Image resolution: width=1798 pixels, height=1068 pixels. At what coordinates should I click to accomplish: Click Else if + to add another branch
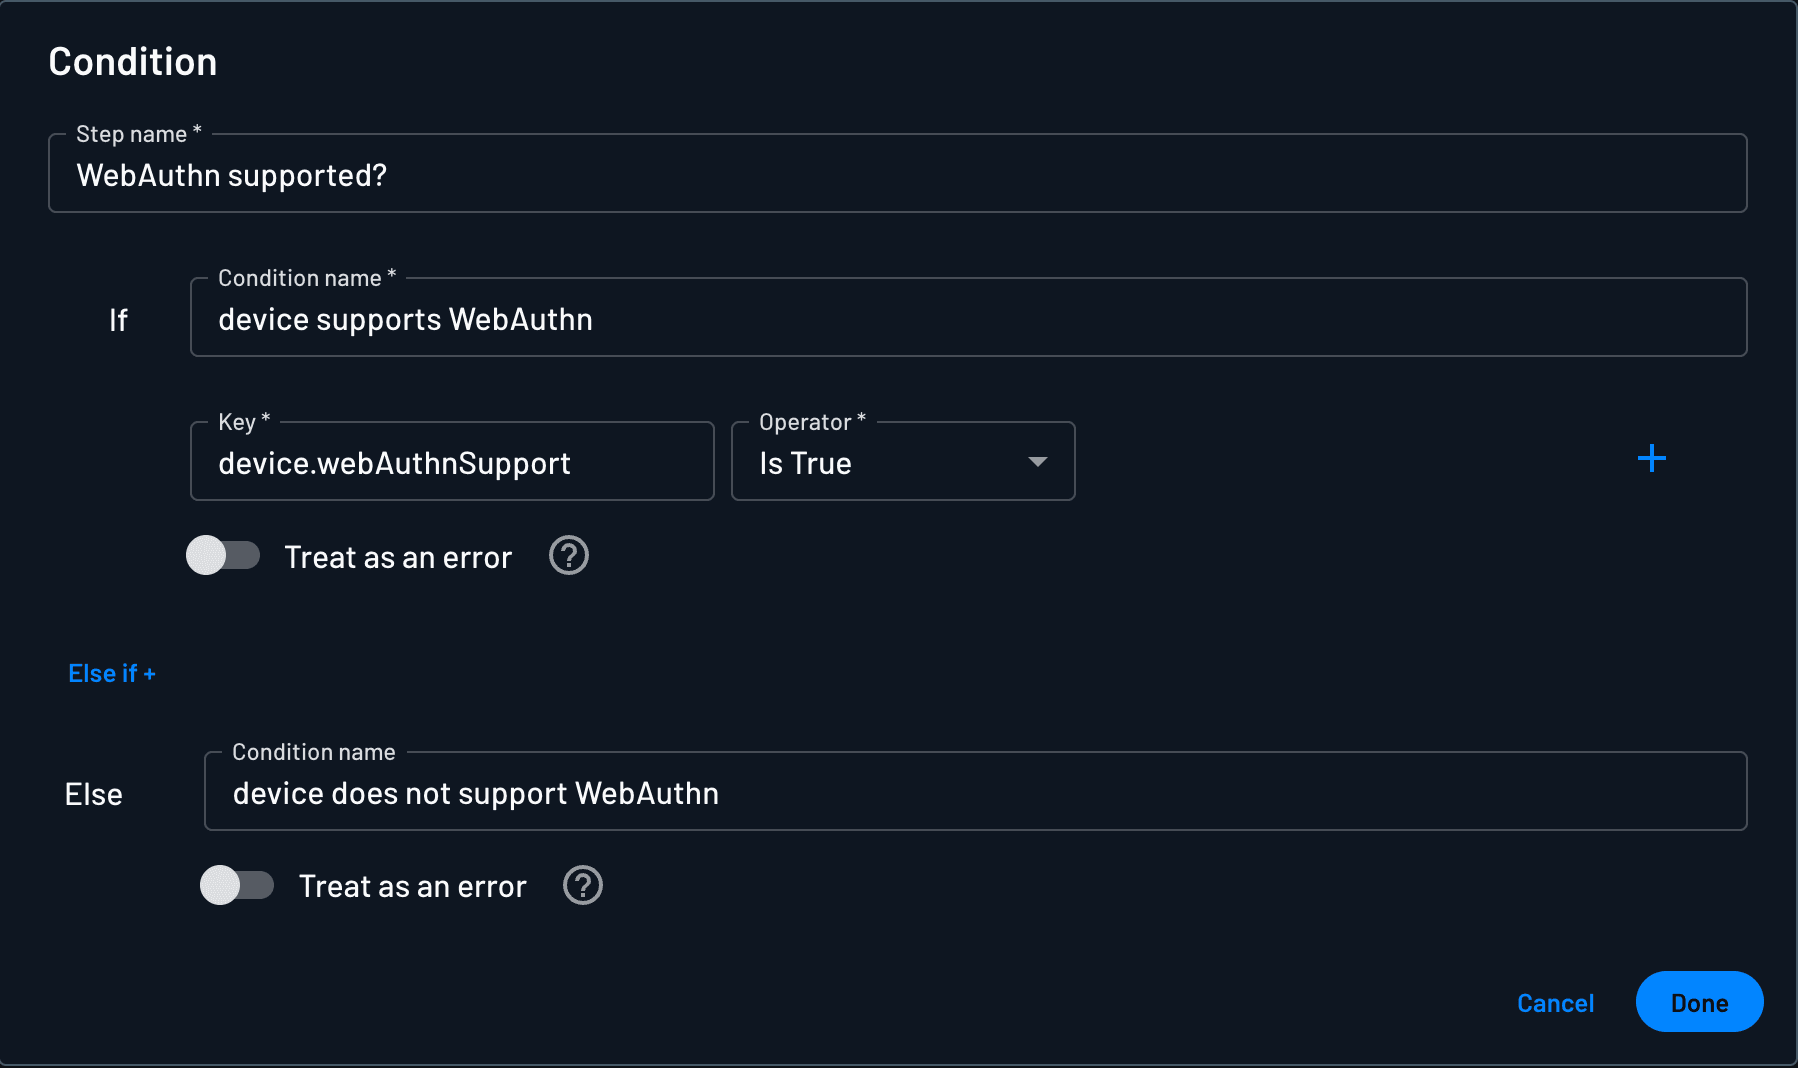[111, 672]
